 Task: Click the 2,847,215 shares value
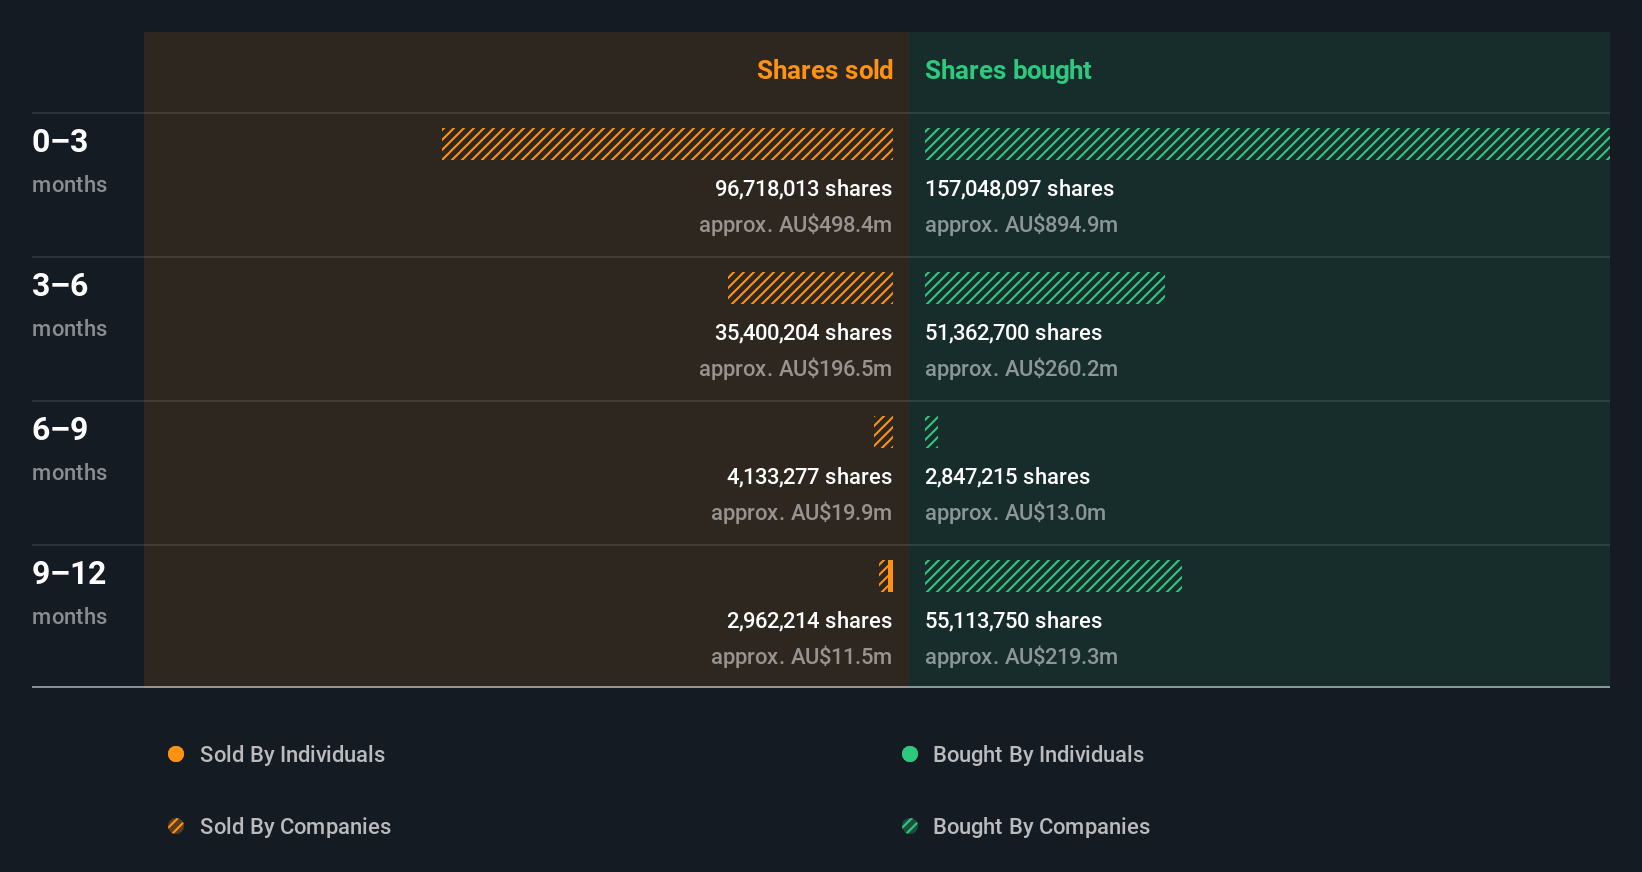pyautogui.click(x=1007, y=476)
